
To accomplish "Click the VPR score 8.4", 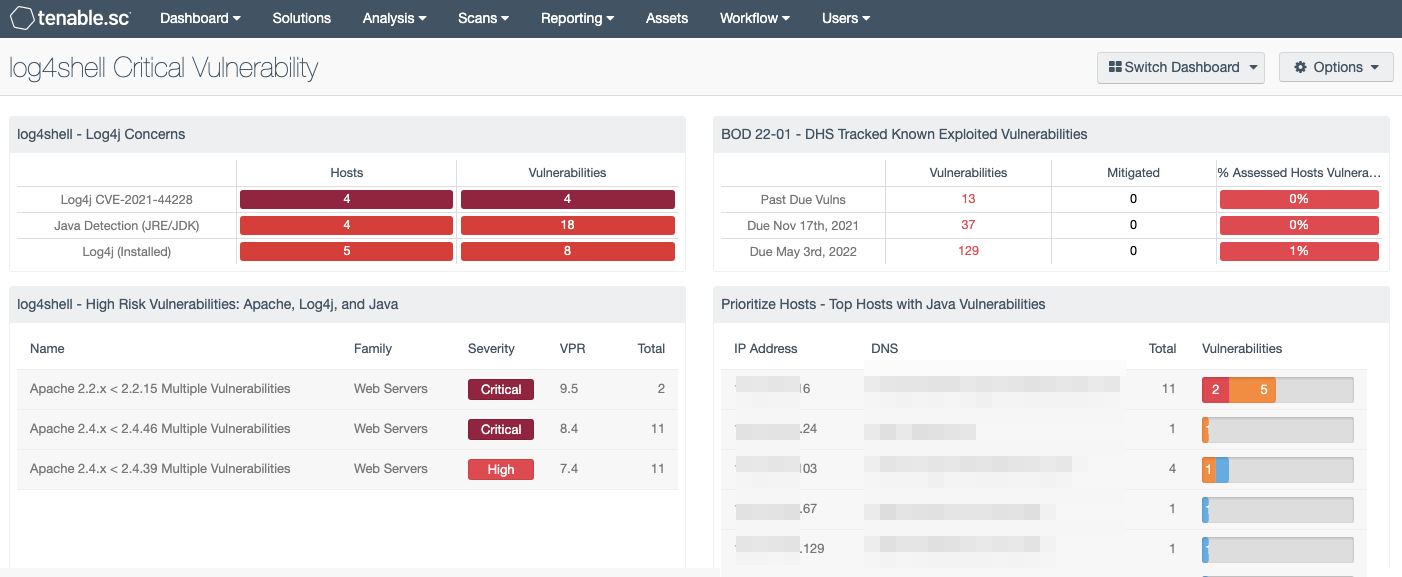I will point(569,429).
